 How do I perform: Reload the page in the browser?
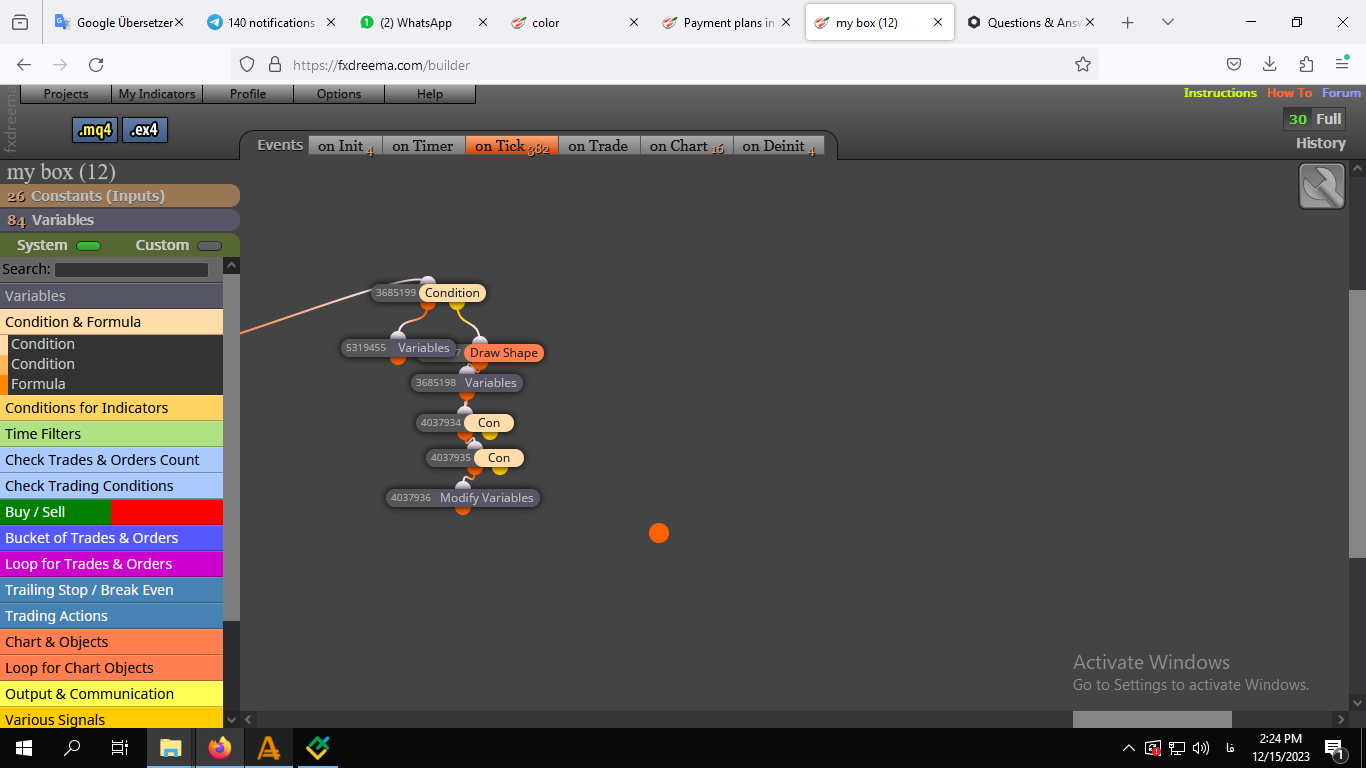[96, 65]
